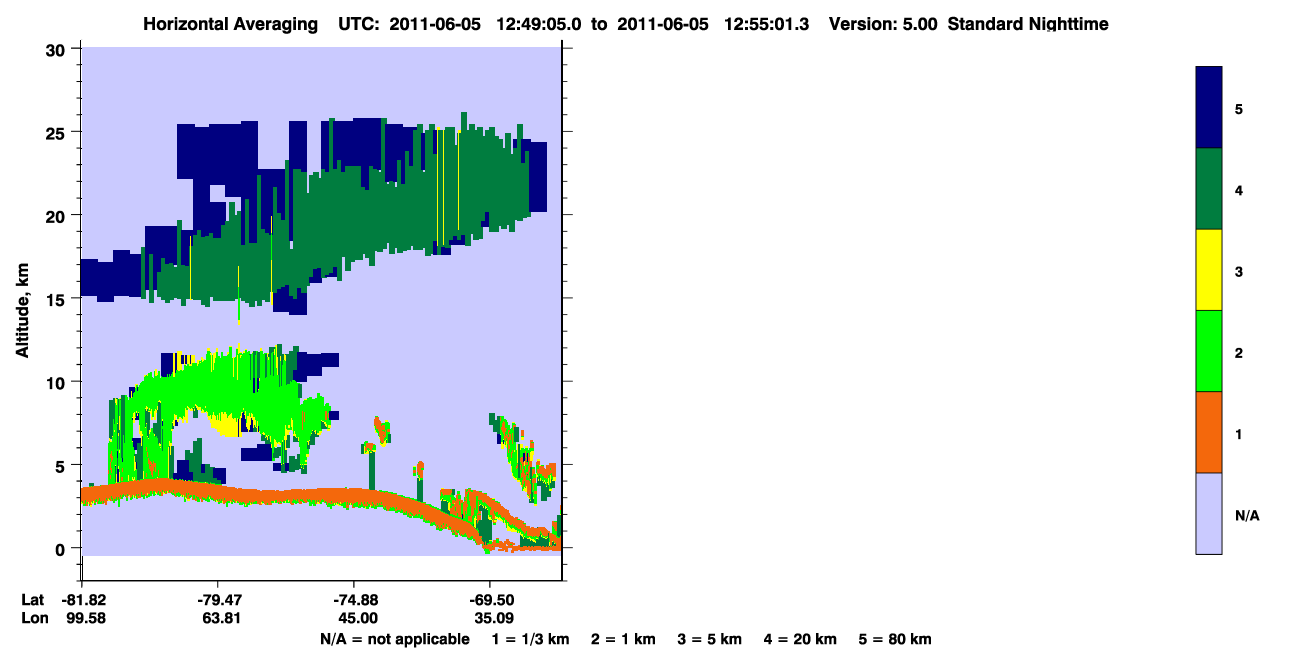The image size is (1300, 667).
Task: Click longitude value 63.81
Action: point(221,618)
